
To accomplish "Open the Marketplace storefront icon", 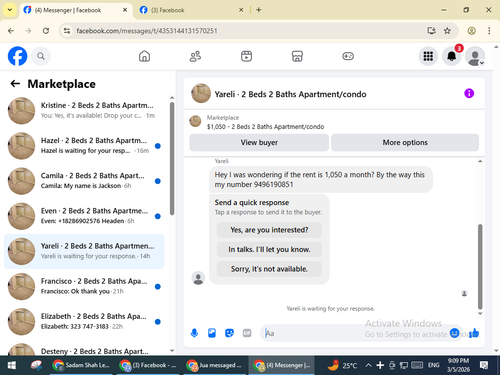I will point(297,56).
